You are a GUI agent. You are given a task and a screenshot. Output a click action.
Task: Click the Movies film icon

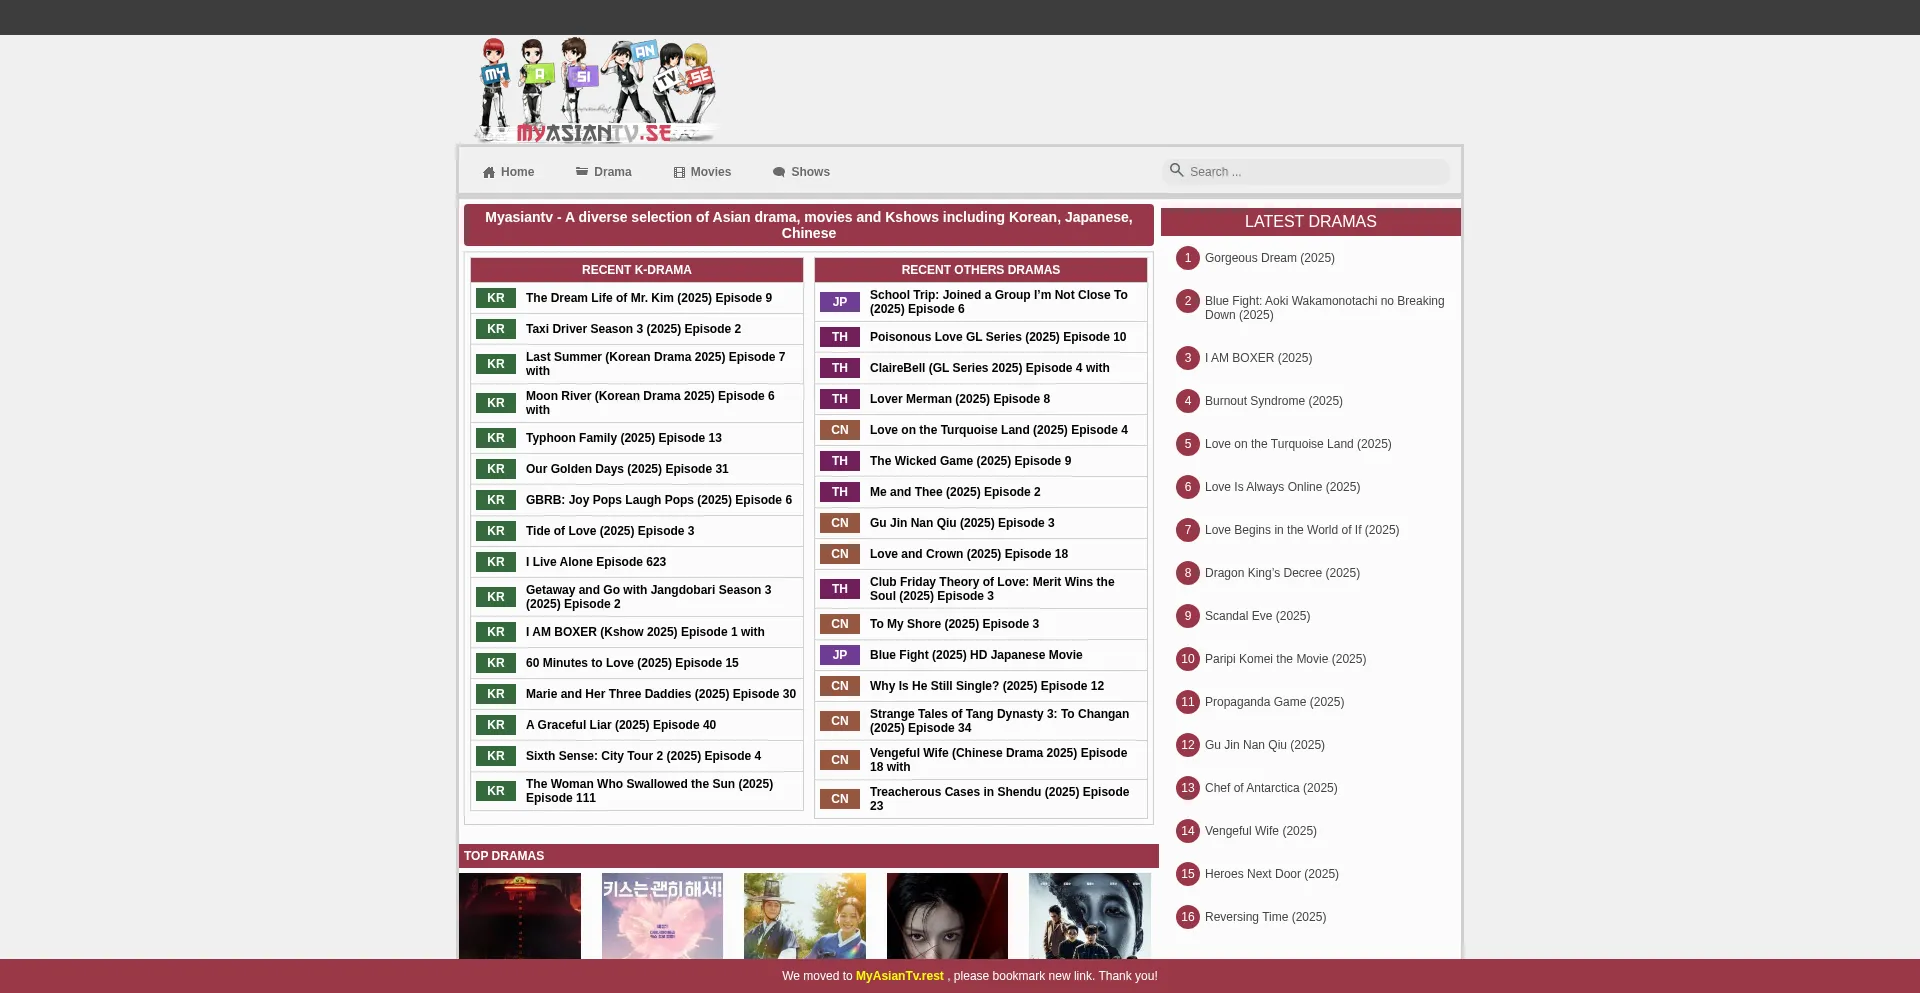[x=679, y=172]
